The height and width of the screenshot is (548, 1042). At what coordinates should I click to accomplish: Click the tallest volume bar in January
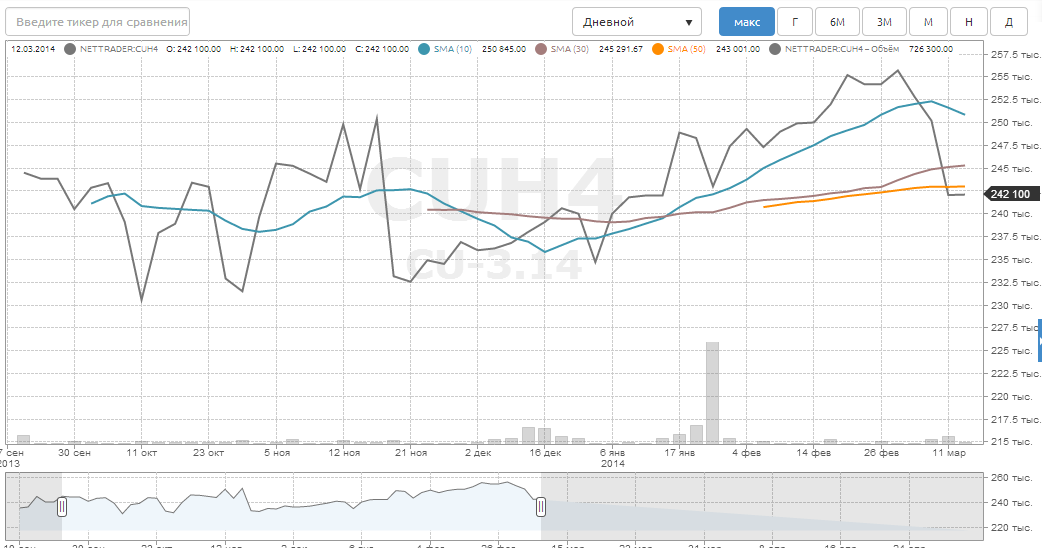point(712,392)
